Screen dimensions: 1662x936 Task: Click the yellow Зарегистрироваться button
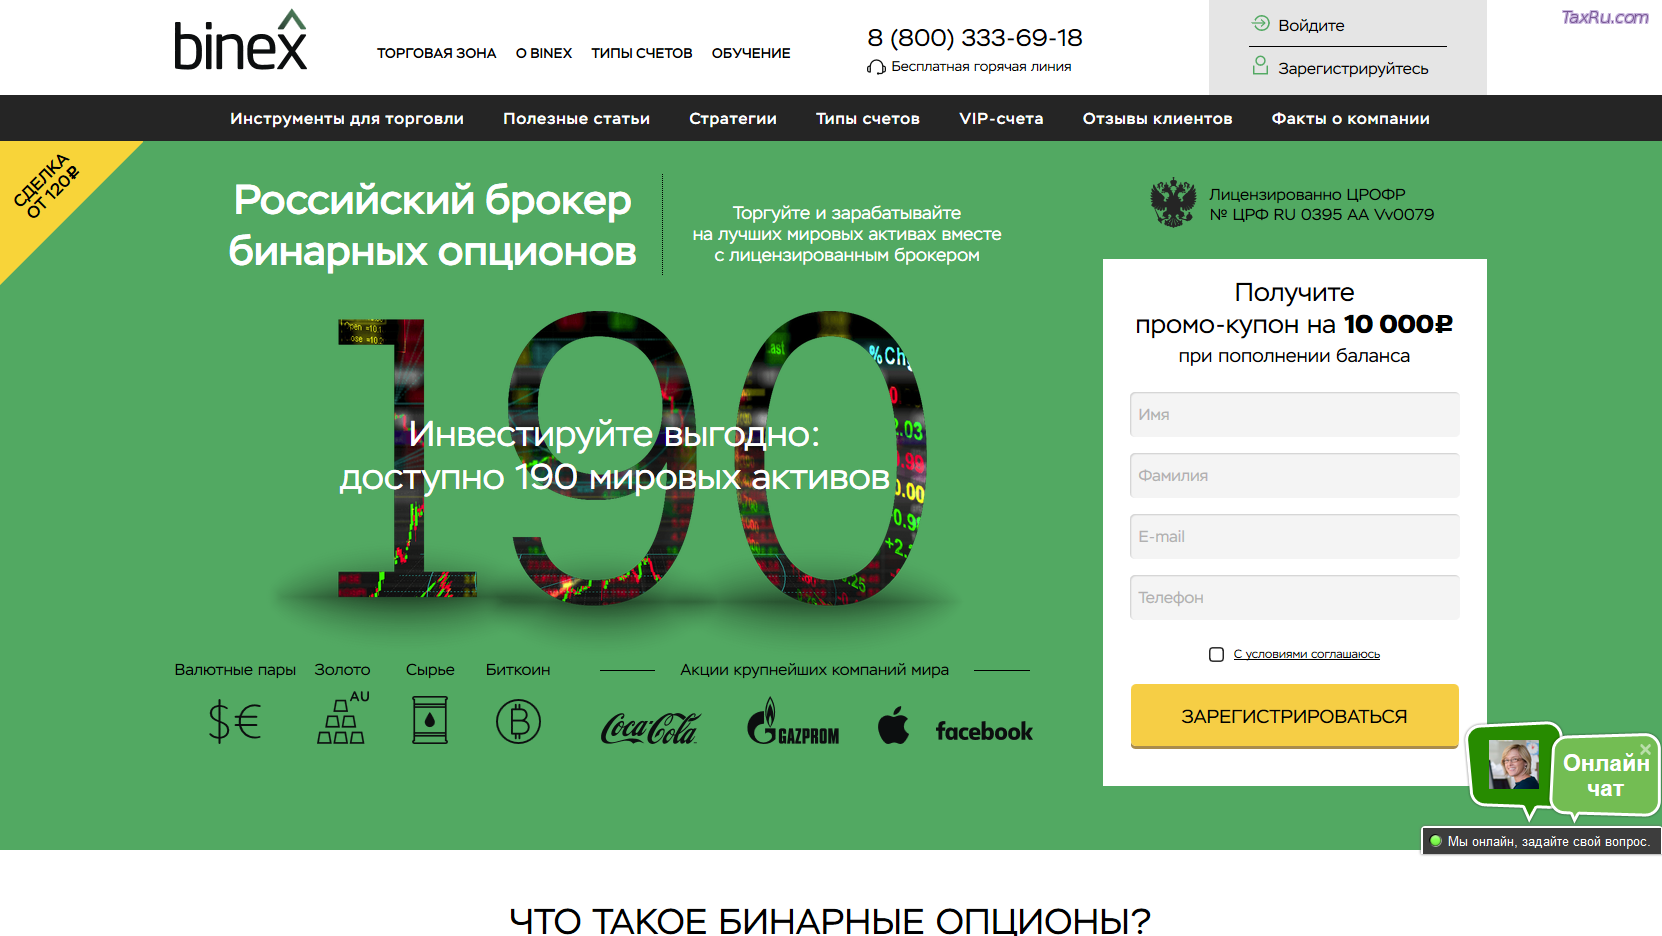point(1294,716)
